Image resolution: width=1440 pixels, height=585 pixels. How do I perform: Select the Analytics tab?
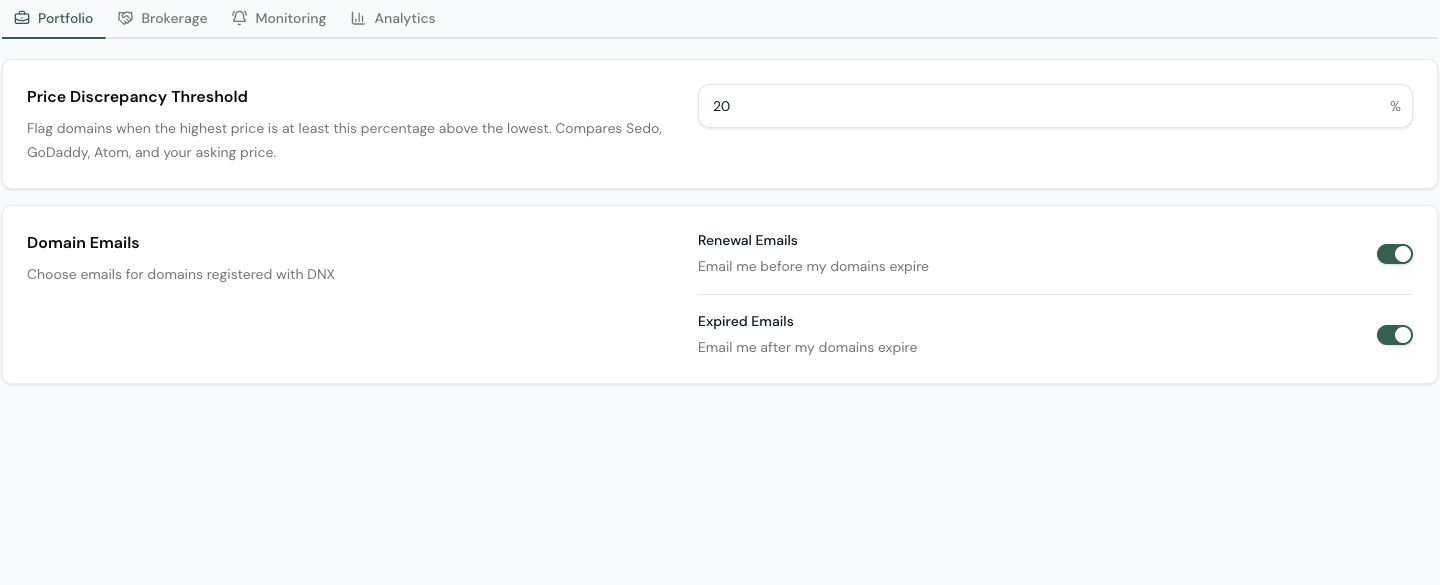pos(393,19)
